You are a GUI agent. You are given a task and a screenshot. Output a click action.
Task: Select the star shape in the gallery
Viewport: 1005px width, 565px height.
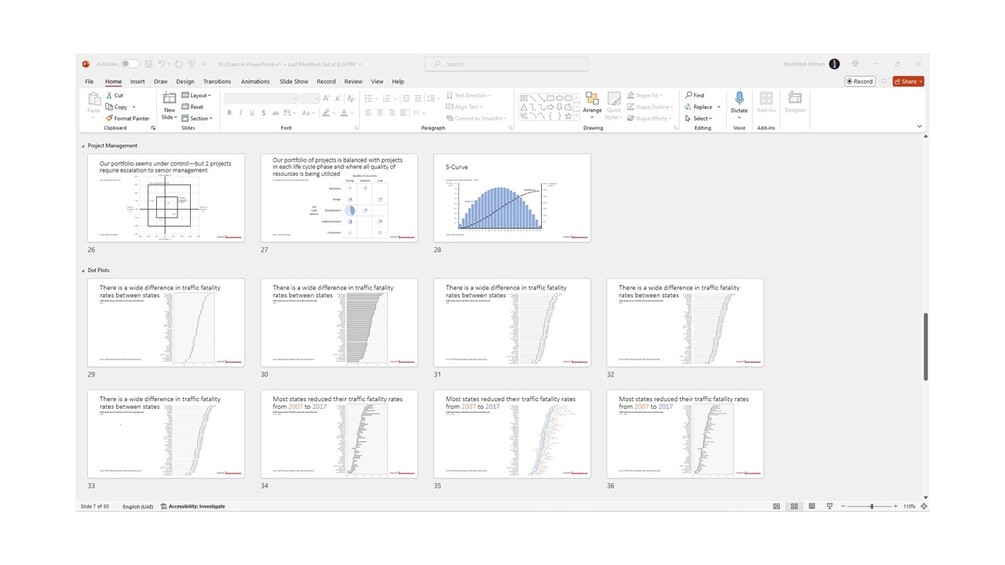coord(568,116)
